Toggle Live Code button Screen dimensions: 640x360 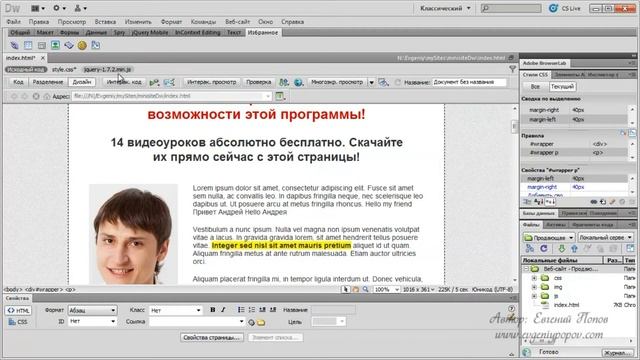(124, 82)
